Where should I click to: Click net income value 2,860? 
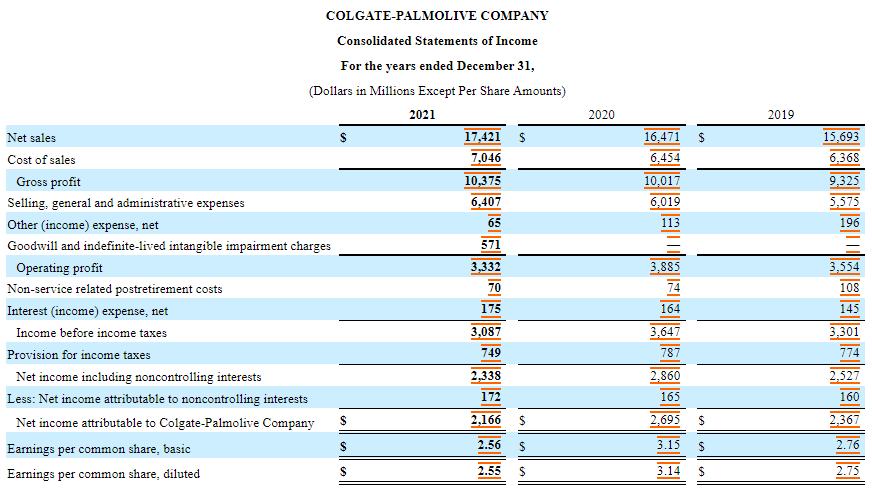tap(665, 376)
